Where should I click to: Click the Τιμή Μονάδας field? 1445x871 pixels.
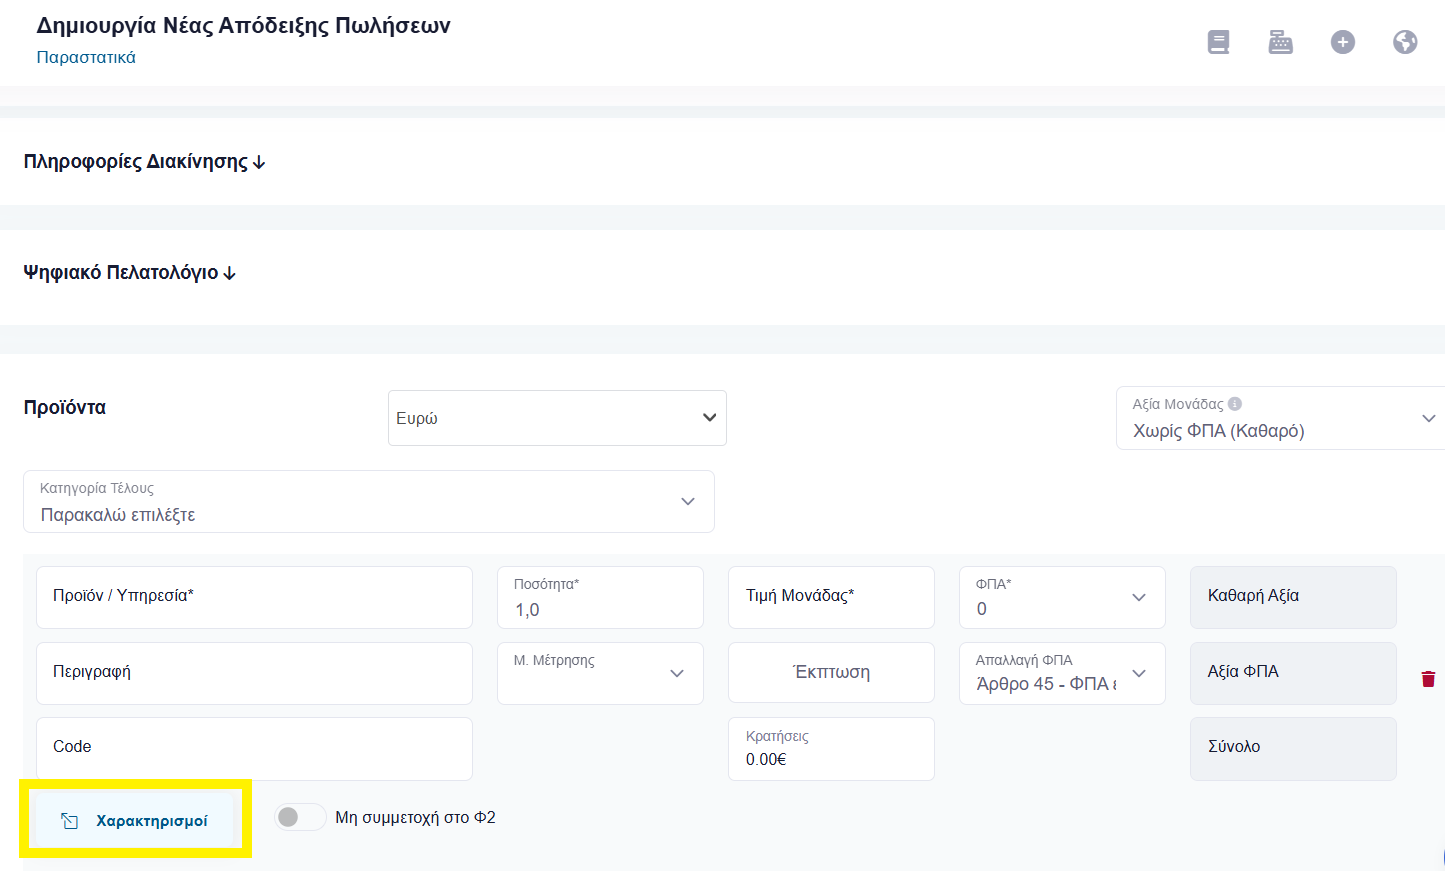coord(831,597)
